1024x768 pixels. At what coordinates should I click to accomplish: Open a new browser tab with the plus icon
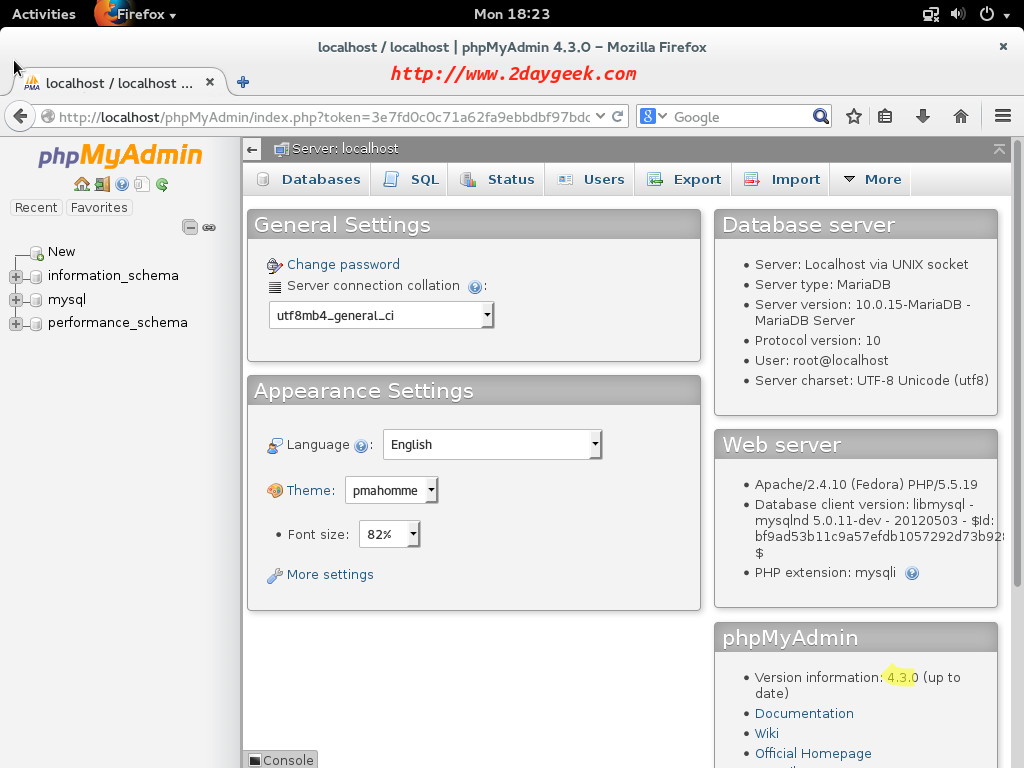pyautogui.click(x=243, y=82)
